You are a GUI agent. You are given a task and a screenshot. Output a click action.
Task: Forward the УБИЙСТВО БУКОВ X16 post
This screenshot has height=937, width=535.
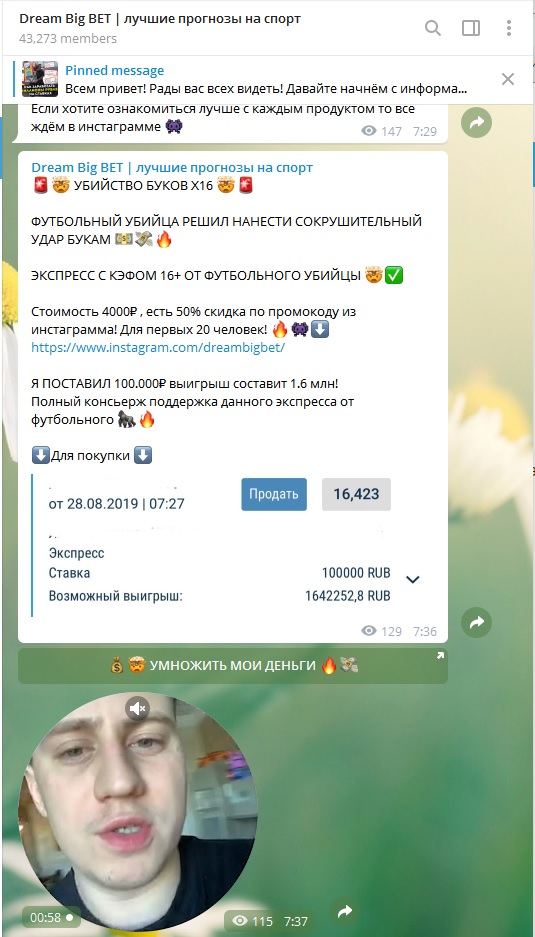(x=476, y=623)
